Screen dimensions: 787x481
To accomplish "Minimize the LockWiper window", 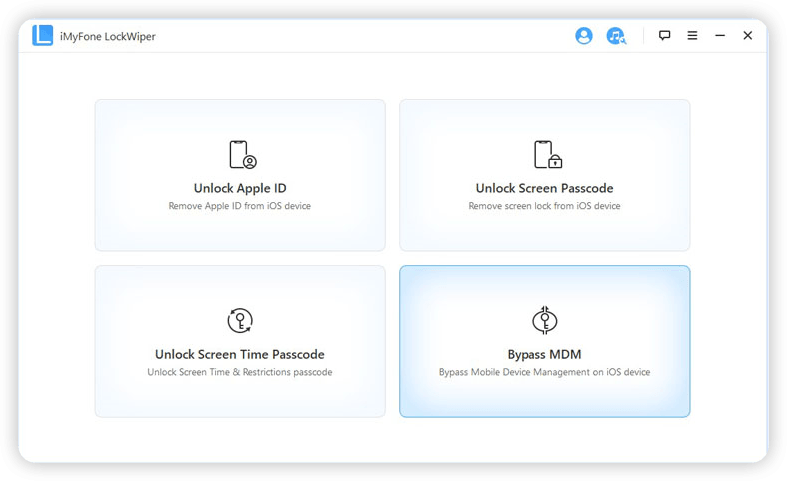I will [720, 36].
